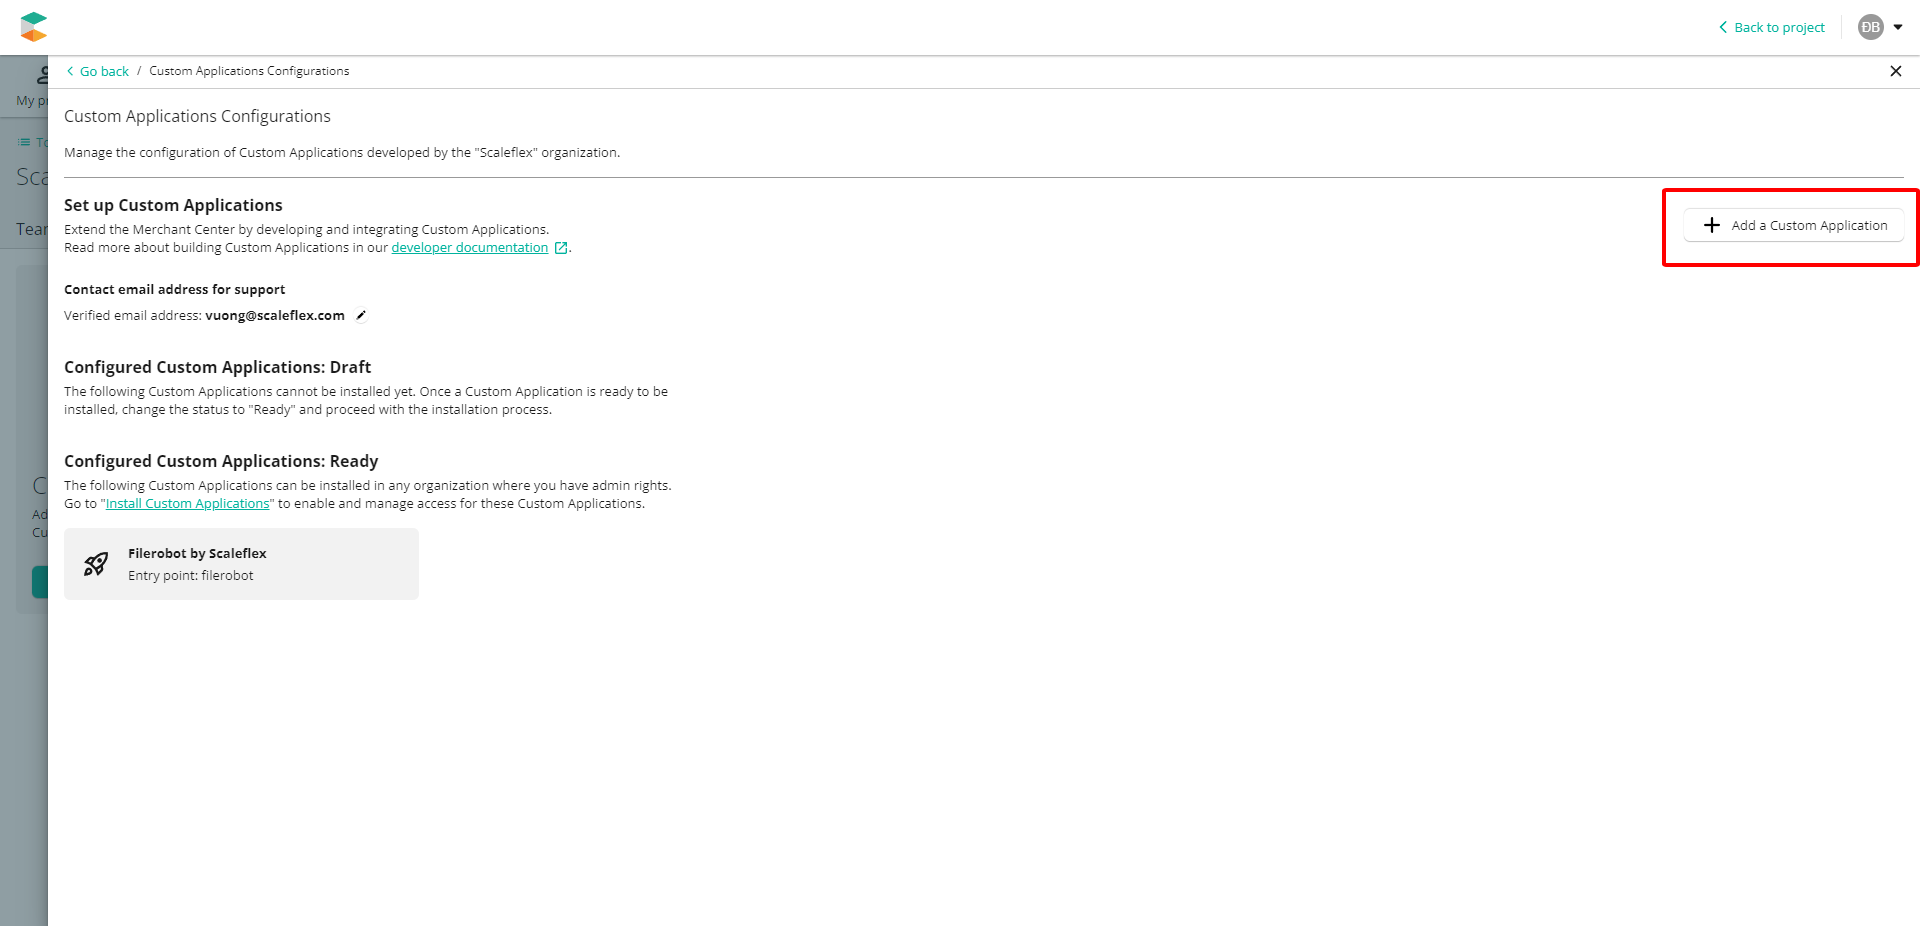Viewport: 1920px width, 926px height.
Task: Edit contact email pencil icon
Action: point(361,315)
